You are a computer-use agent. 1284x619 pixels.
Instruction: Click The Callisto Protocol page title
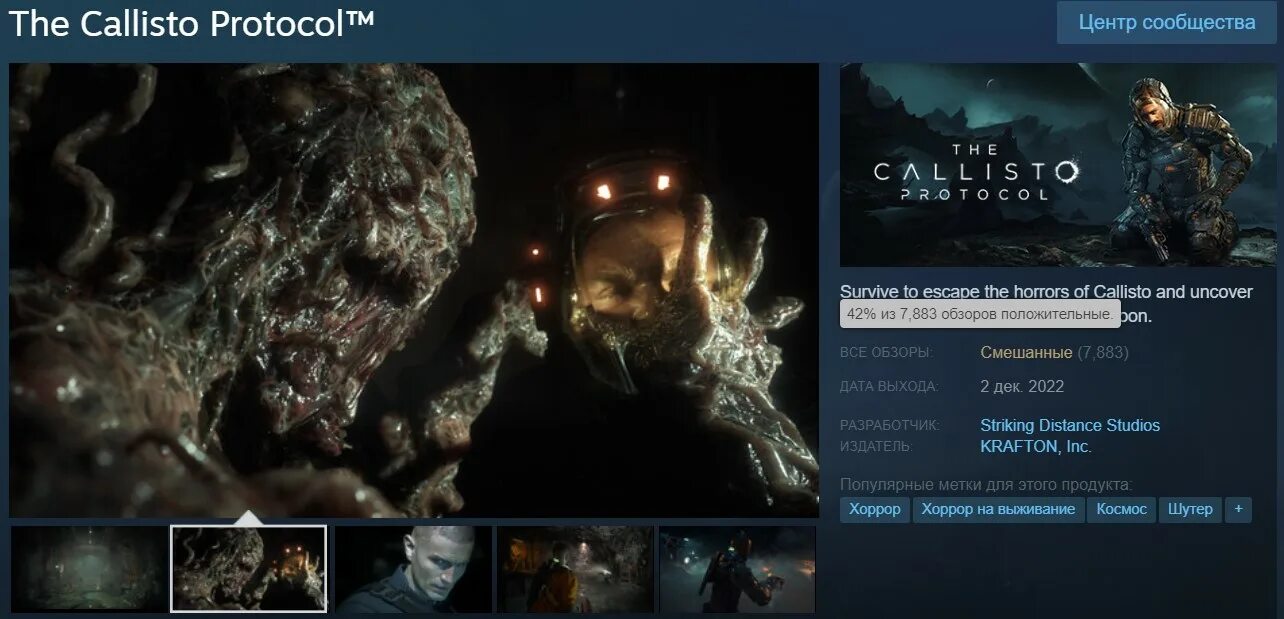192,23
